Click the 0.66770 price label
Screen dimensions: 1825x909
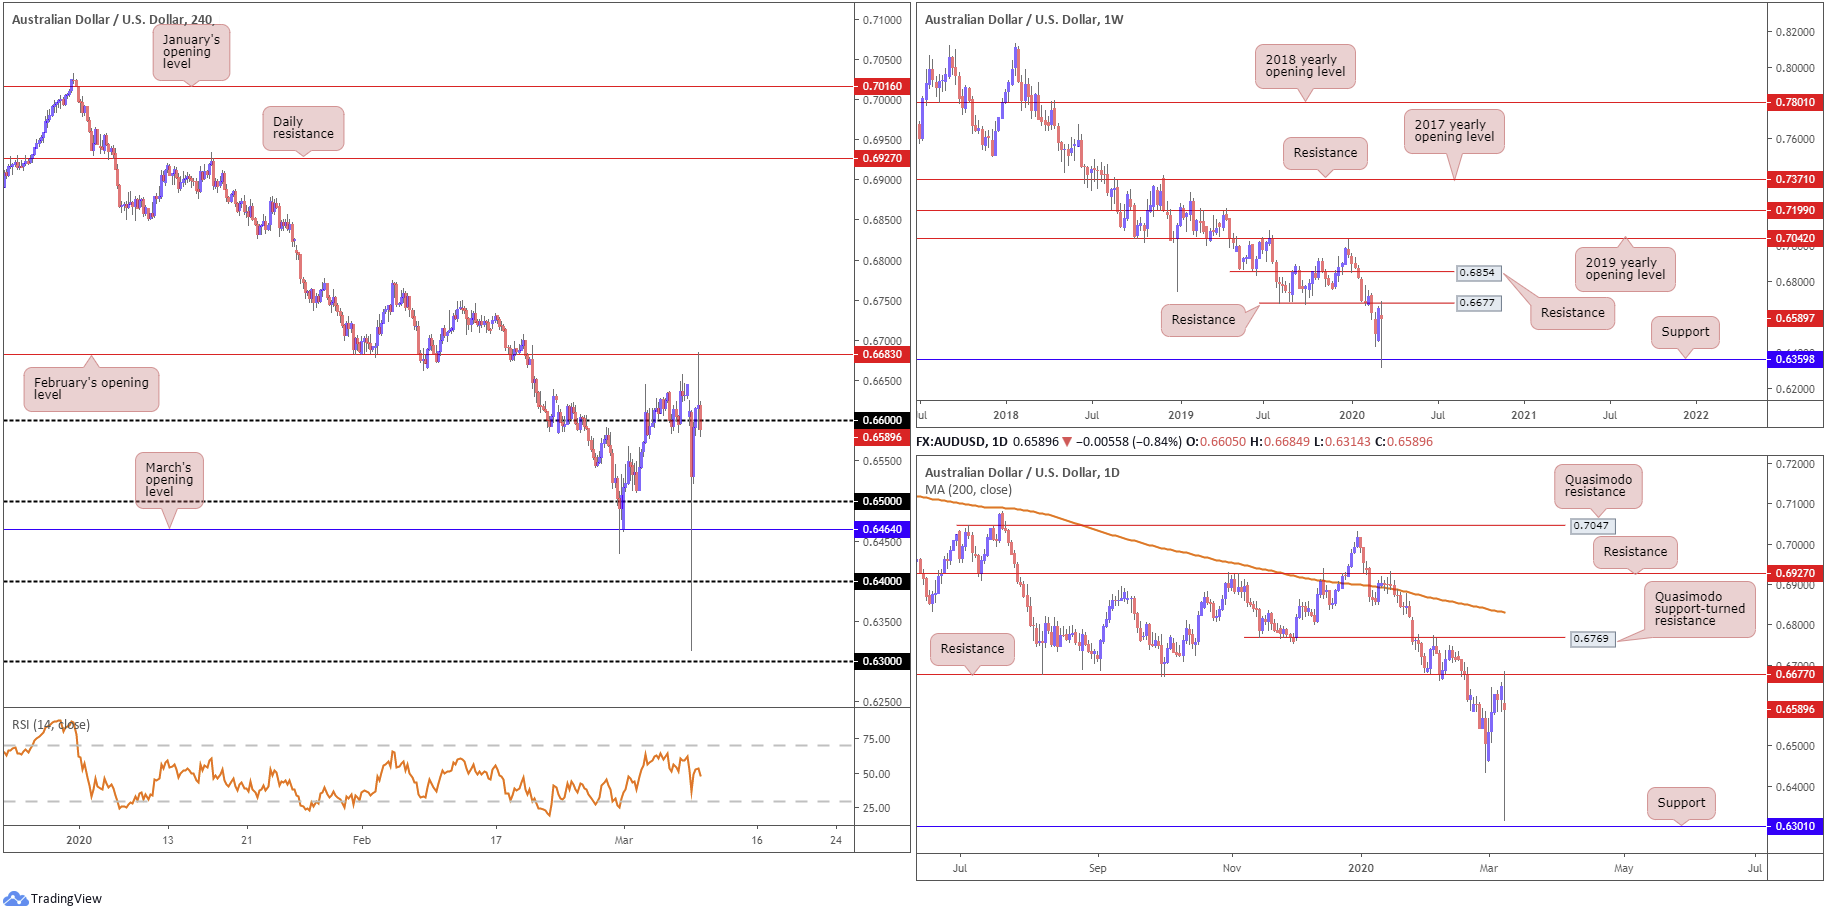click(1794, 674)
